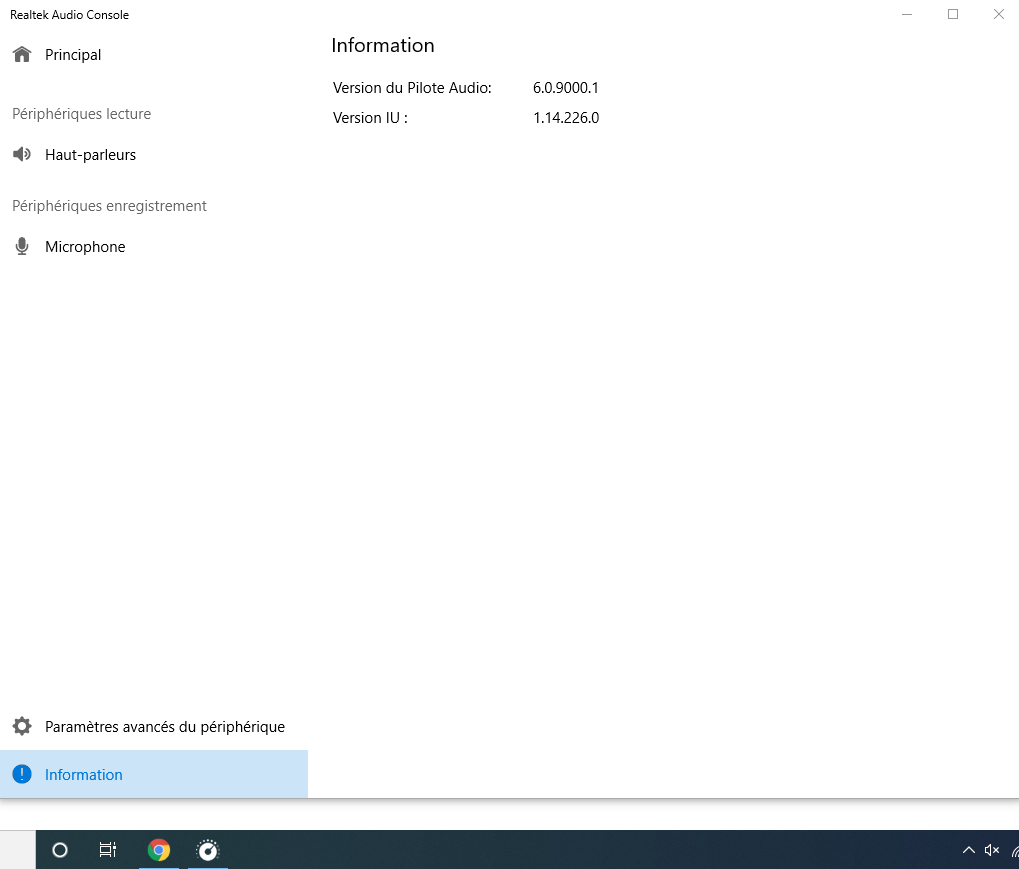Close the Realtek Audio Console window
Image resolution: width=1019 pixels, height=869 pixels.
[998, 14]
